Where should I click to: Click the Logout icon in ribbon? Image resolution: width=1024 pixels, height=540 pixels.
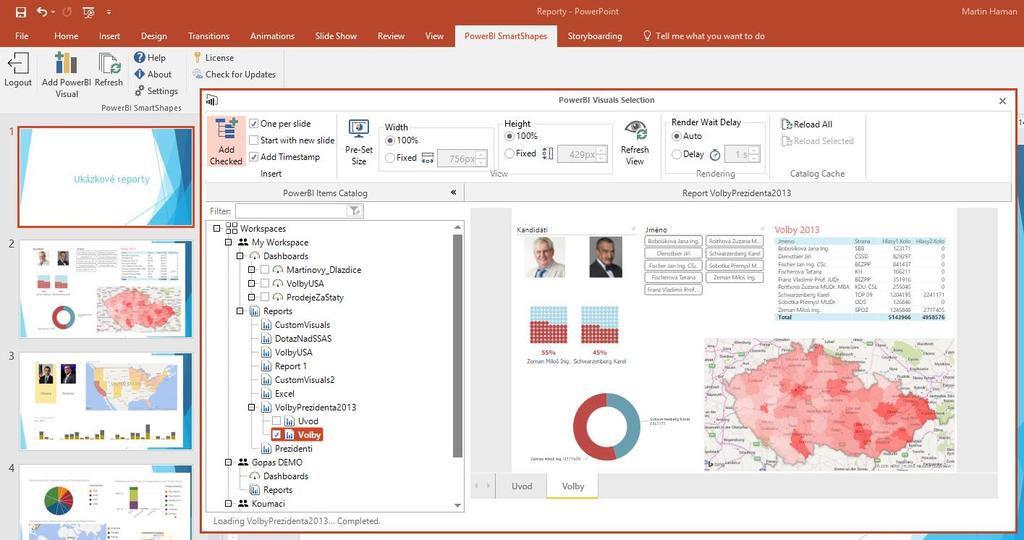coord(18,64)
